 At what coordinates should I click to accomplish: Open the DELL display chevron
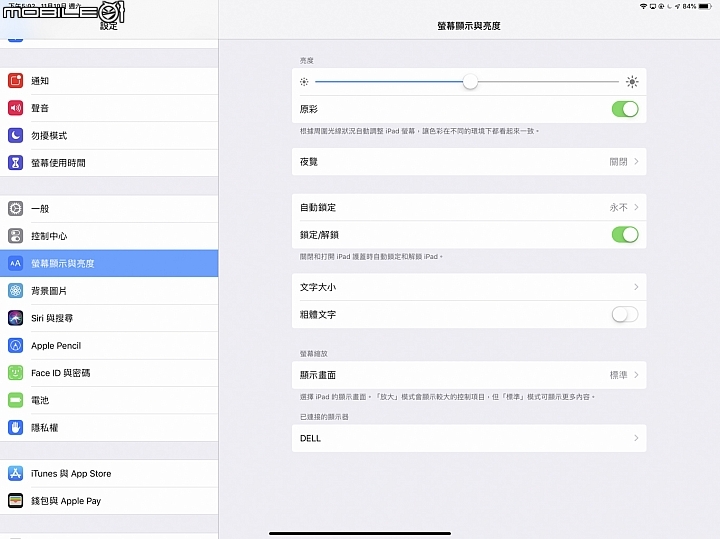636,438
